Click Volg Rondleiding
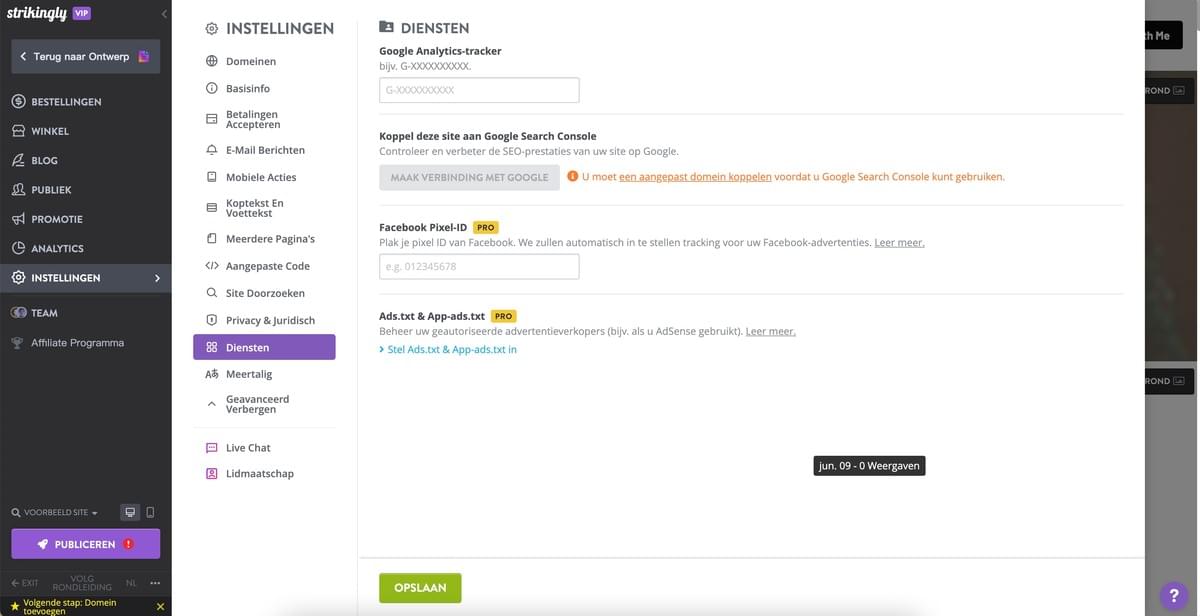Screen dimensions: 1200x616 [82, 583]
